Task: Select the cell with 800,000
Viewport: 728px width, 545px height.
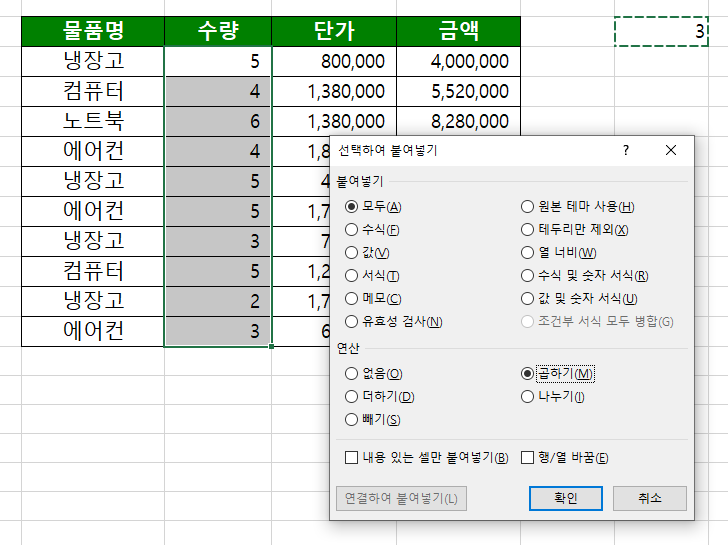Action: click(x=334, y=61)
